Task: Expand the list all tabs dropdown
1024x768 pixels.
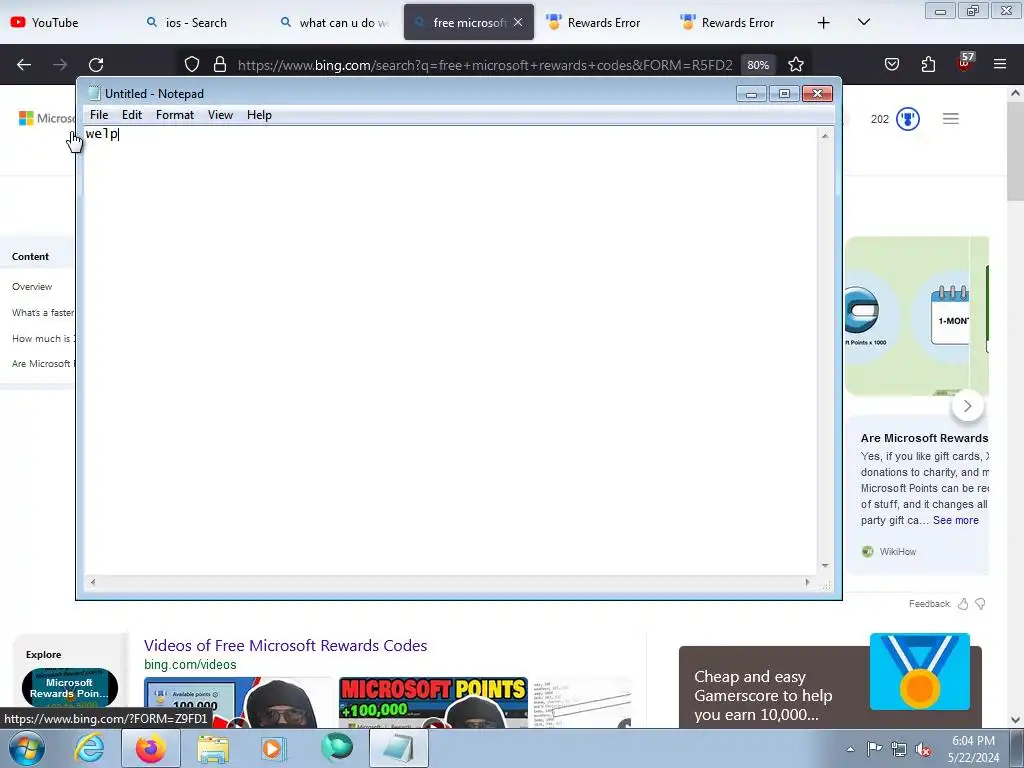Action: pyautogui.click(x=863, y=22)
